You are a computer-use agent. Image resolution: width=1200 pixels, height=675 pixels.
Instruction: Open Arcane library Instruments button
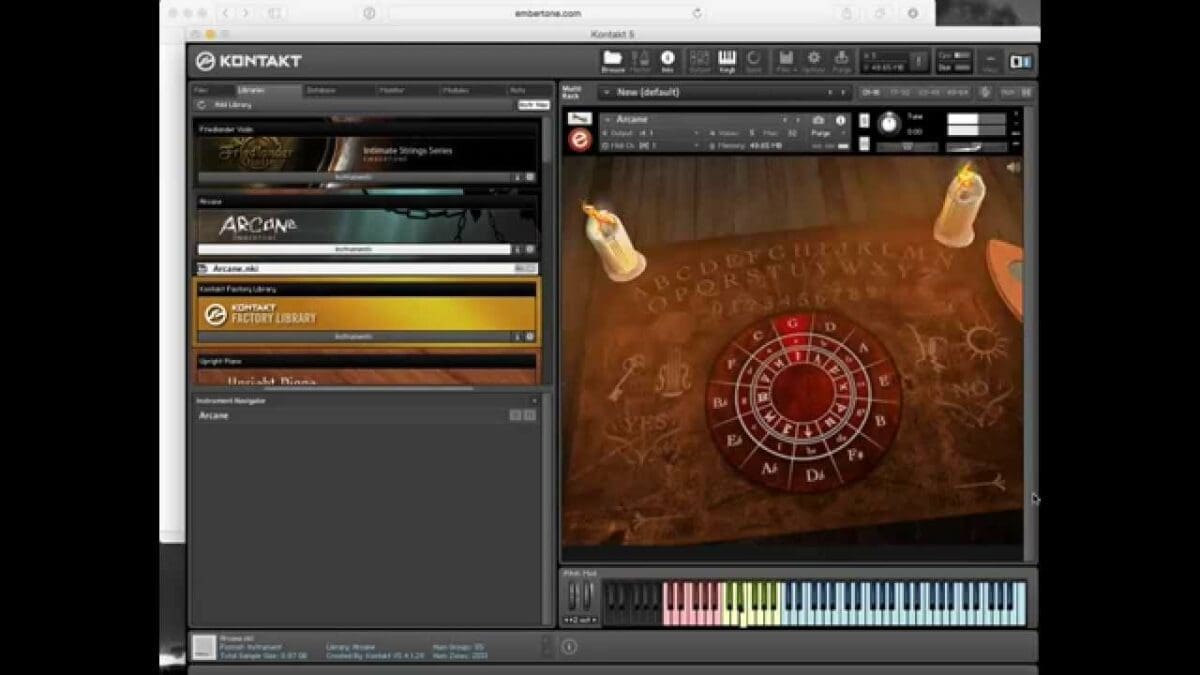[354, 249]
